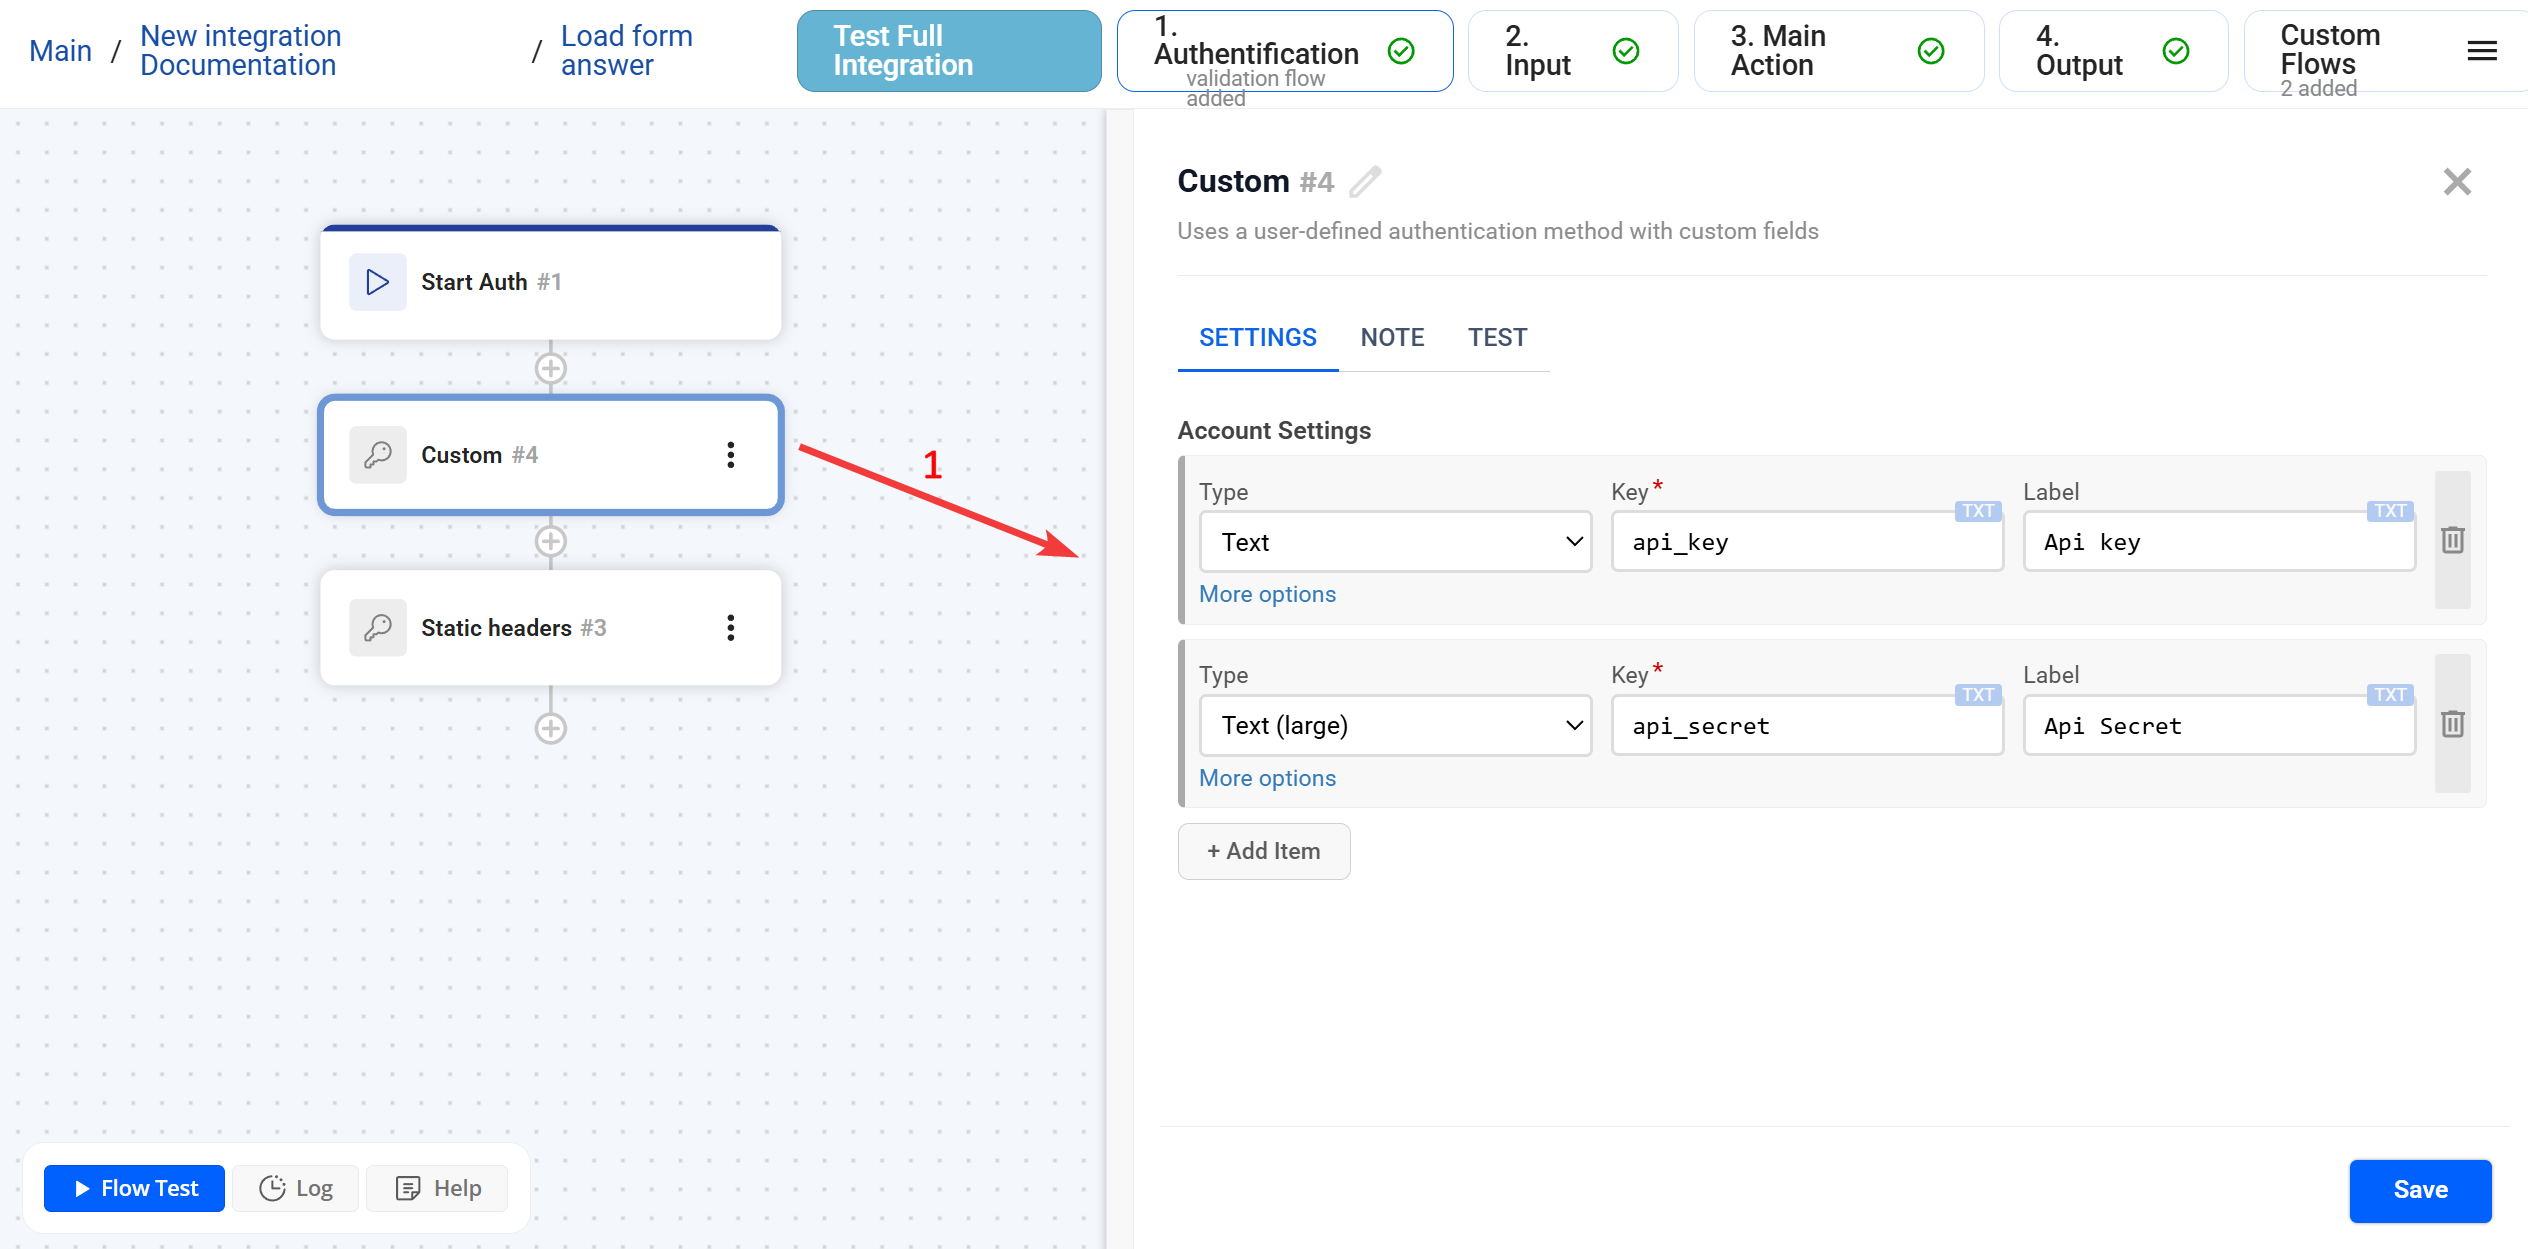
Task: Click plus connector below Start Auth node
Action: 550,368
